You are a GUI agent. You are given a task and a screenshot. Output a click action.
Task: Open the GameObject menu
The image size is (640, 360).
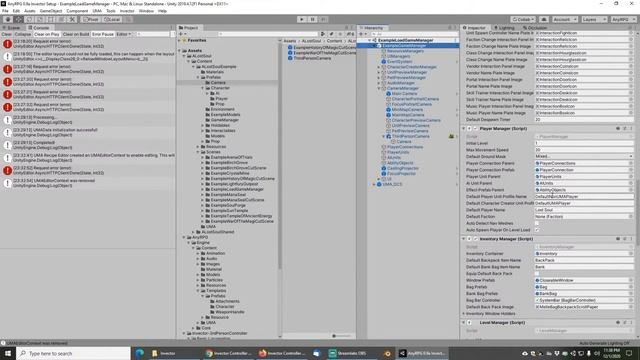[x=51, y=11]
